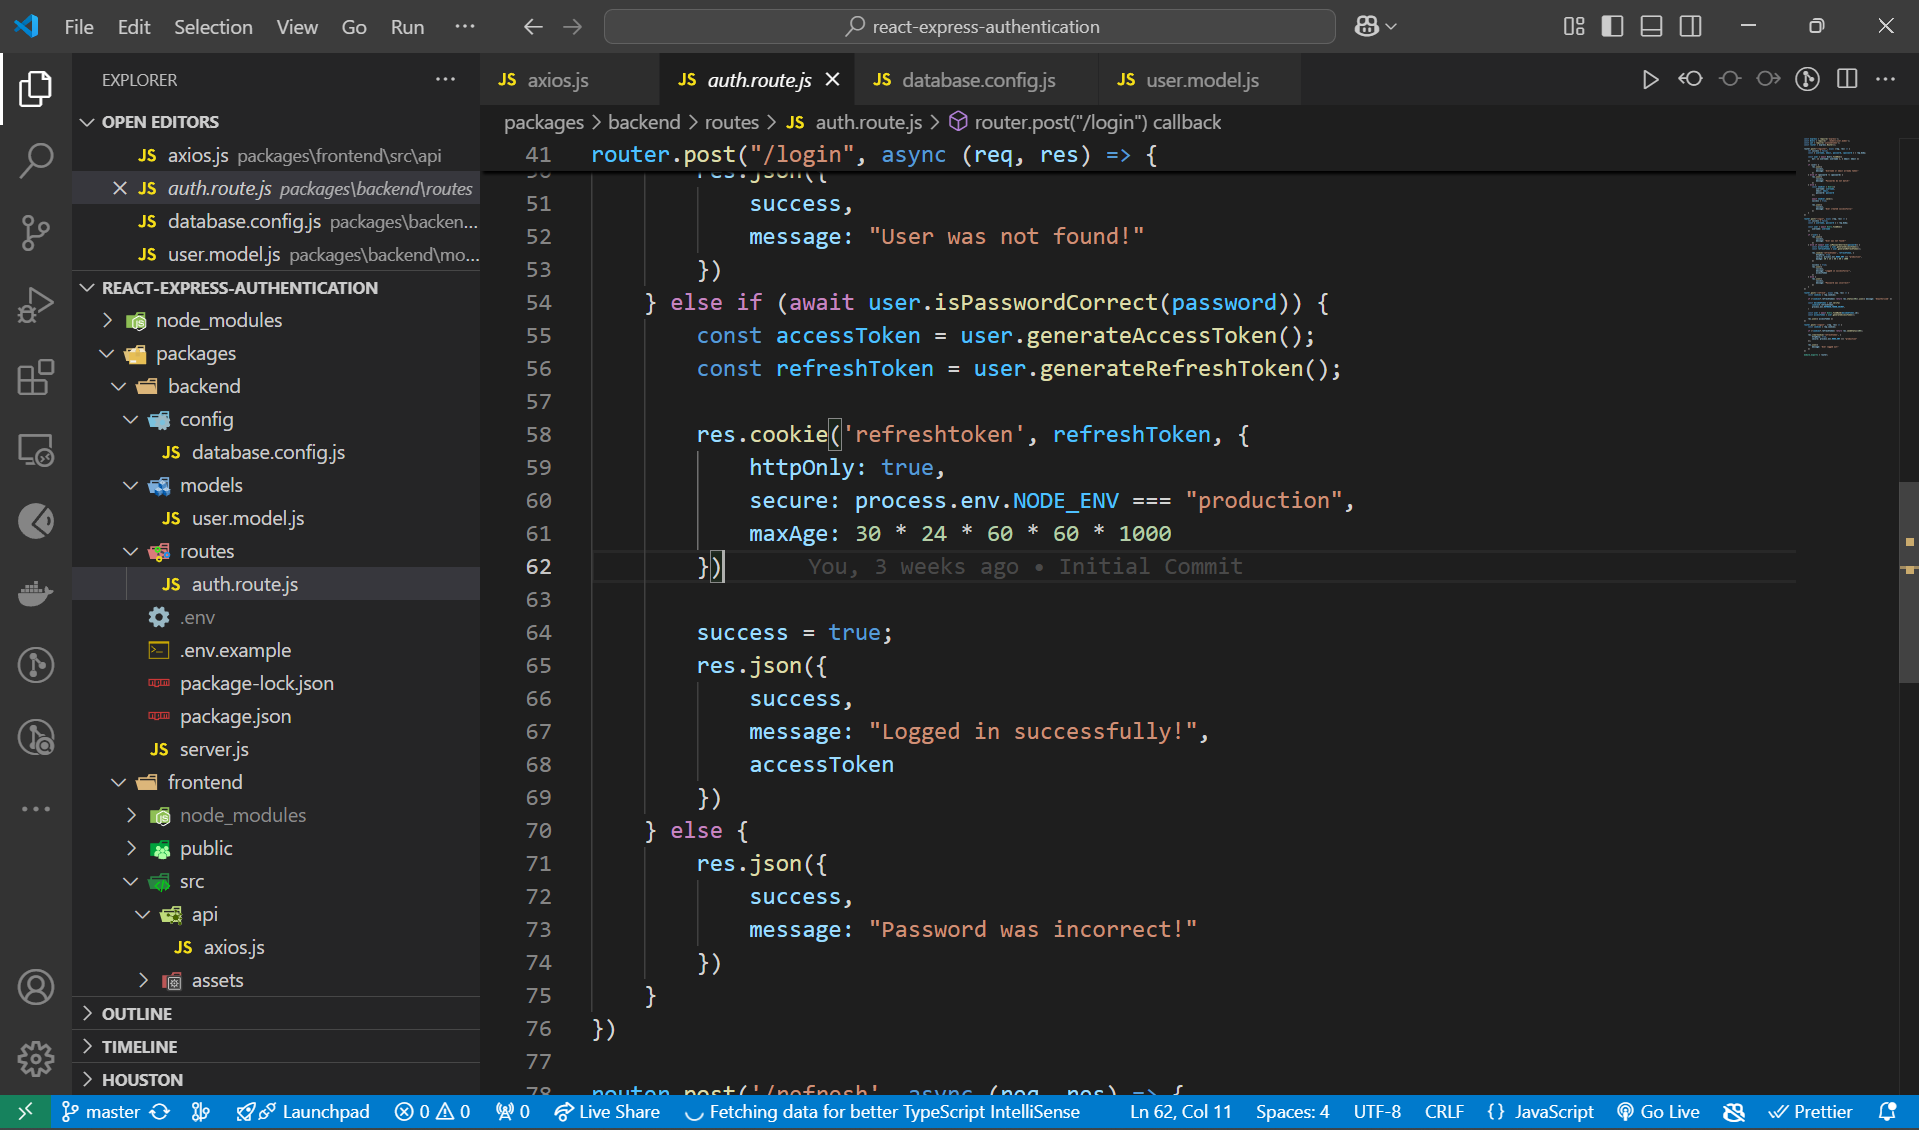The width and height of the screenshot is (1919, 1130).
Task: Open Explorer views and more actions ellipsis
Action: pyautogui.click(x=445, y=79)
